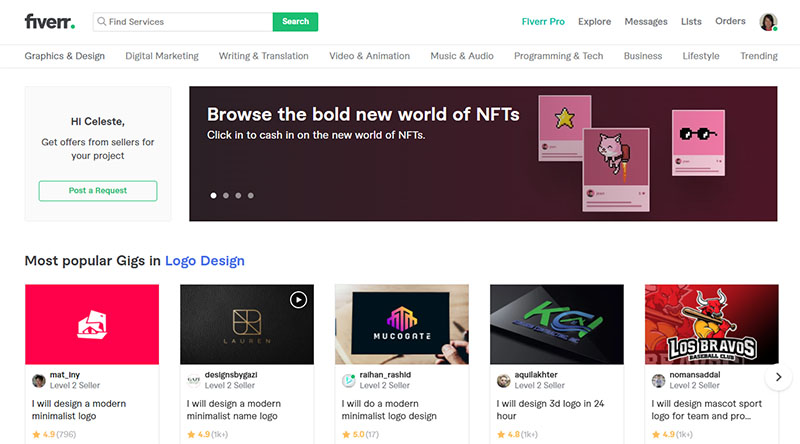Click seller name mat_lny

65,375
